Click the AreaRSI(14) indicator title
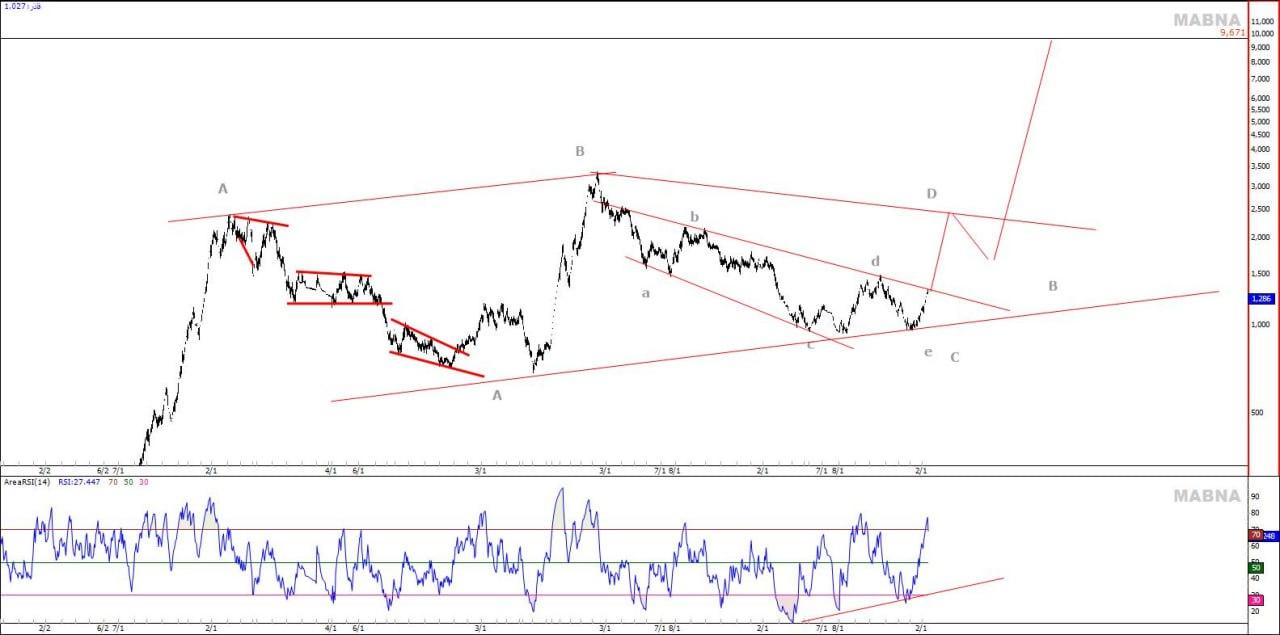Viewport: 1280px width, 635px height. tap(25, 481)
